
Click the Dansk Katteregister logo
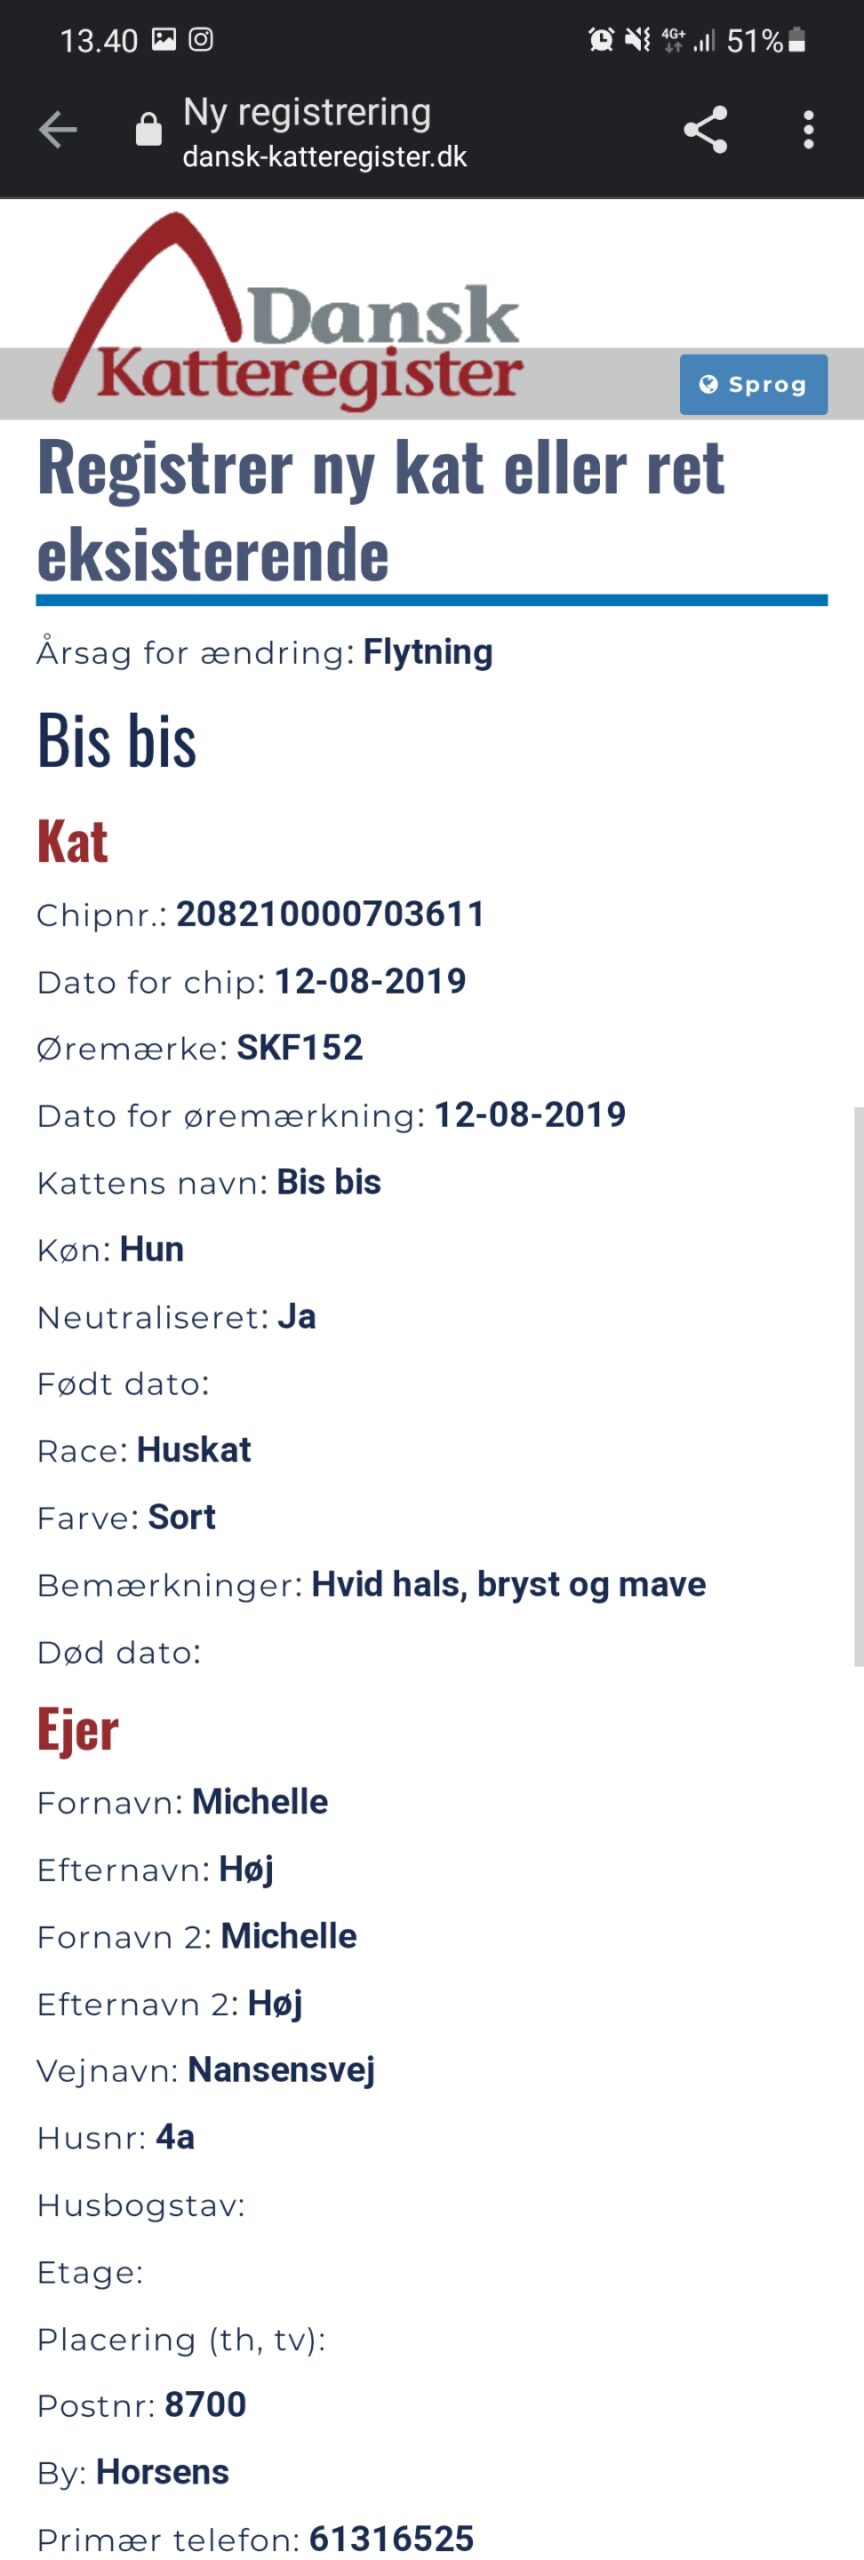point(287,310)
